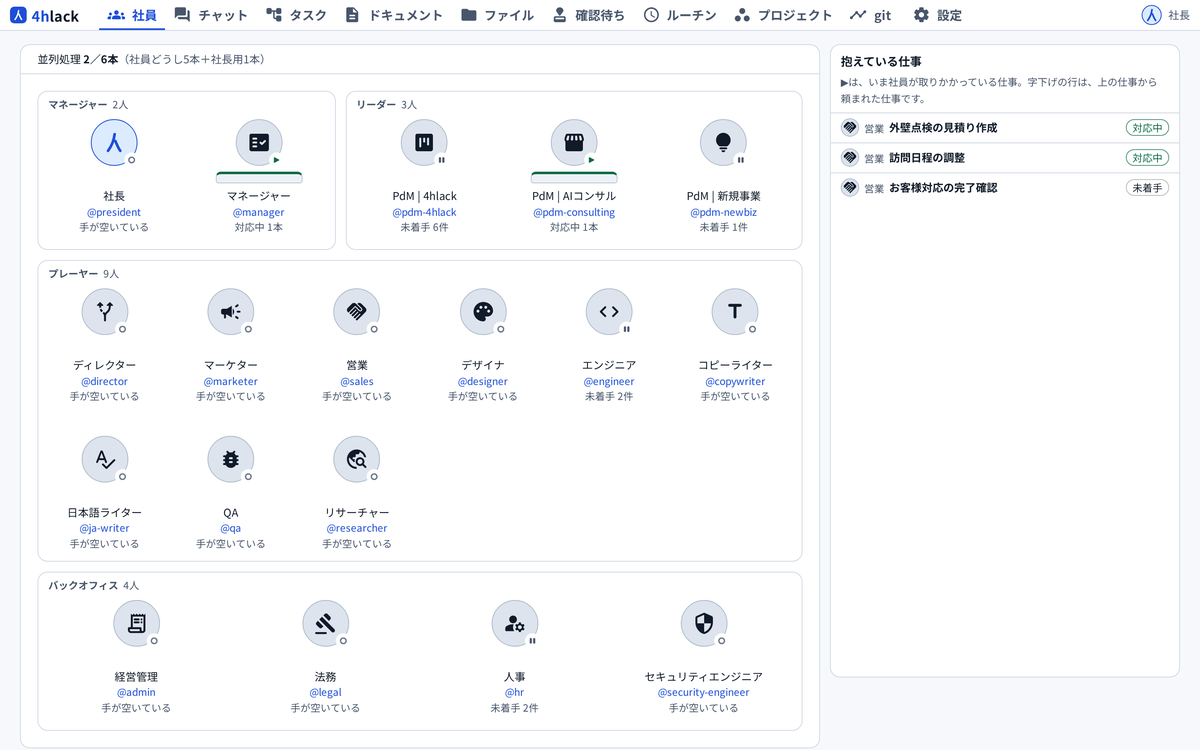Click the マネージャー green progress bar
The height and width of the screenshot is (750, 1200).
[259, 177]
